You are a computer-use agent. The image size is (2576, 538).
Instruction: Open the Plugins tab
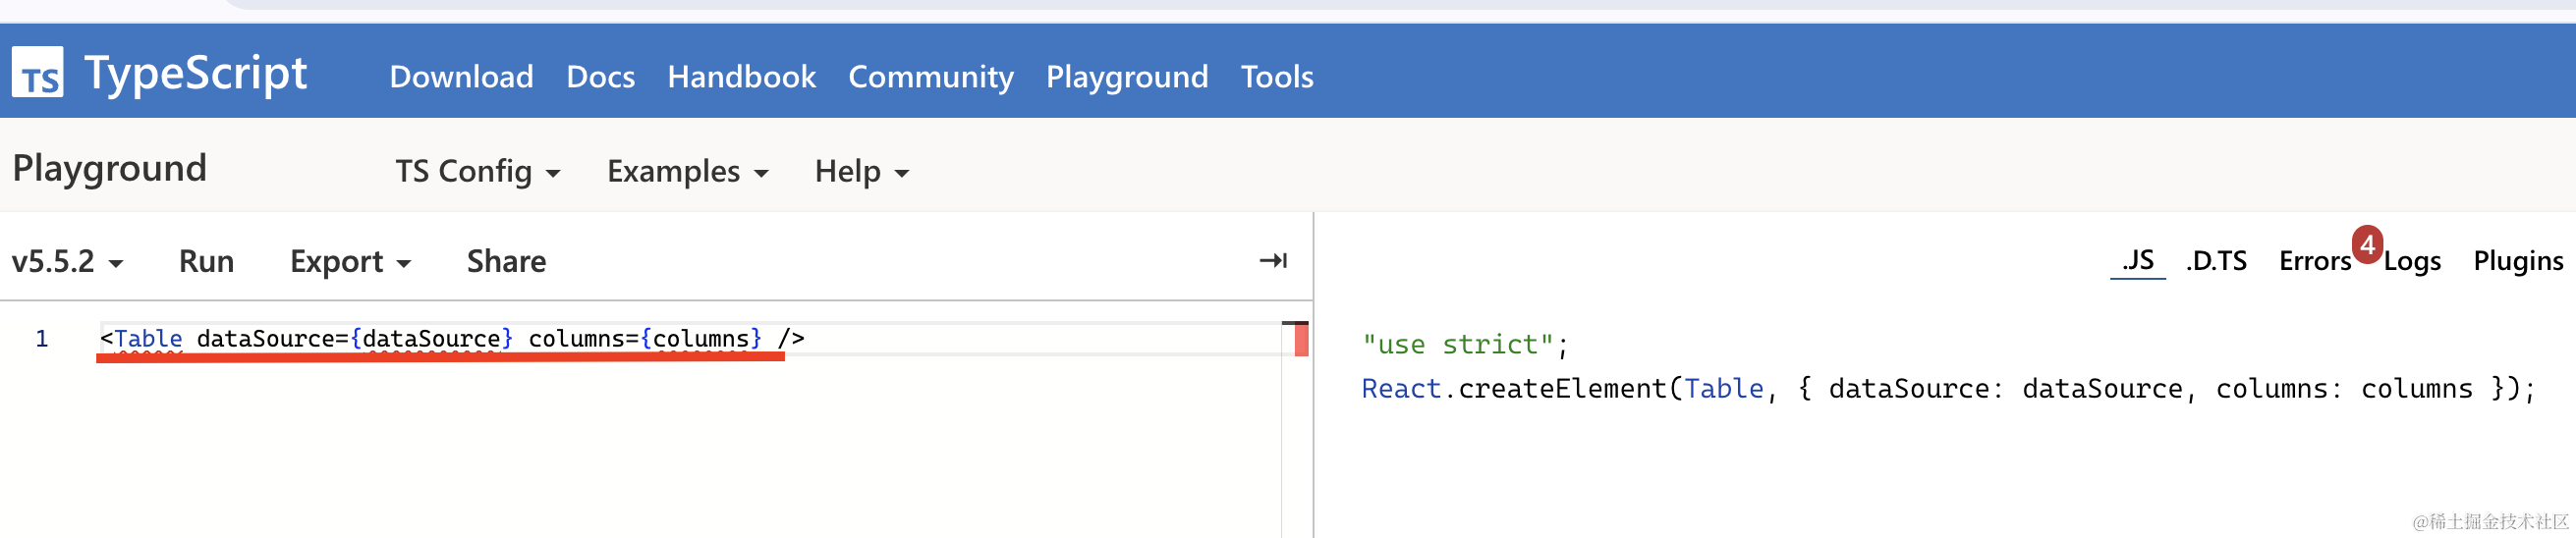coord(2518,261)
